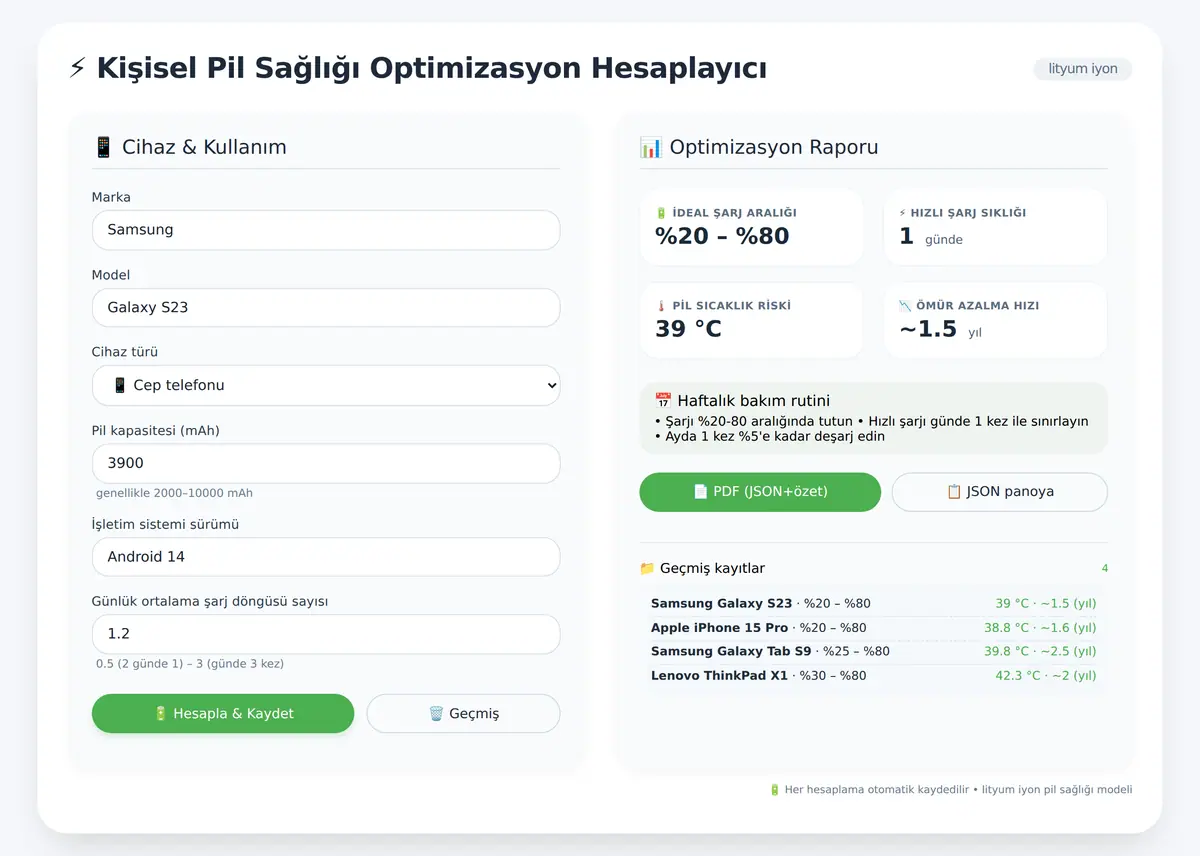This screenshot has width=1200, height=856.
Task: Click the Geçmiş clear button
Action: tap(463, 714)
